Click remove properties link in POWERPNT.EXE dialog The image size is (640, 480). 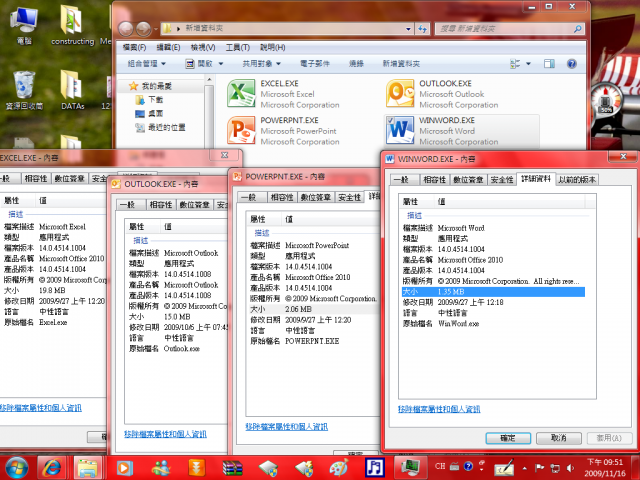coord(287,427)
